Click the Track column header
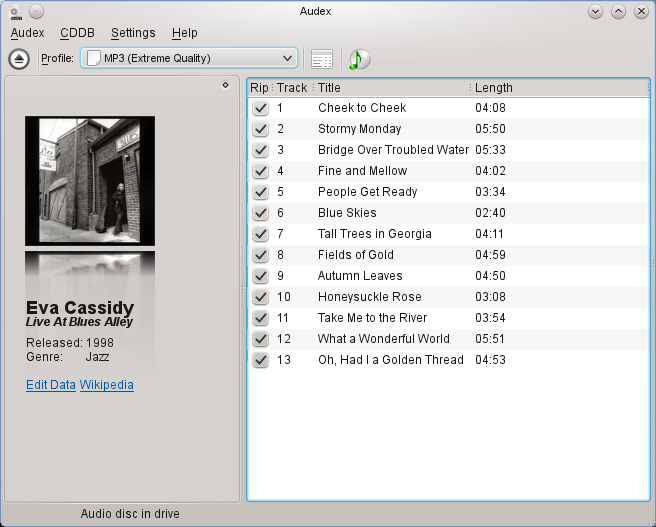Image resolution: width=656 pixels, height=527 pixels. point(292,88)
